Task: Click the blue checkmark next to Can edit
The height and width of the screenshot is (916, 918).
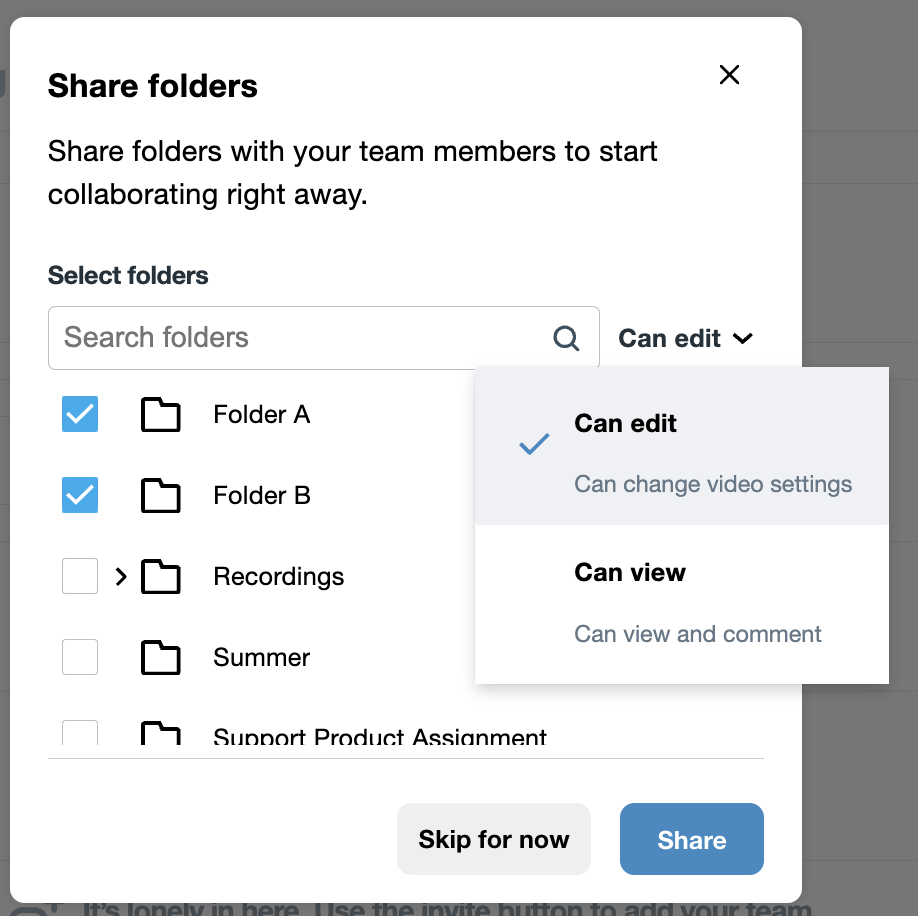Action: pos(533,444)
